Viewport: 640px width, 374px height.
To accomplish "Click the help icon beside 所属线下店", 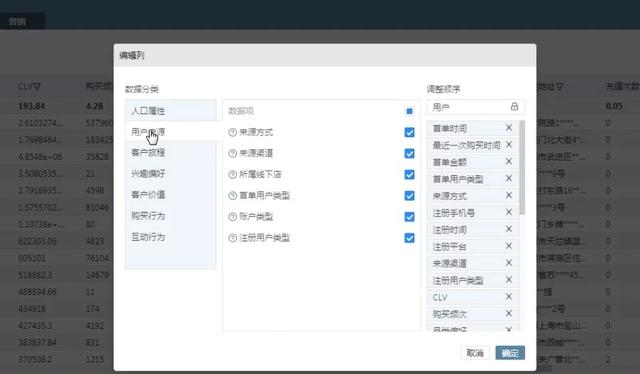I will point(233,174).
